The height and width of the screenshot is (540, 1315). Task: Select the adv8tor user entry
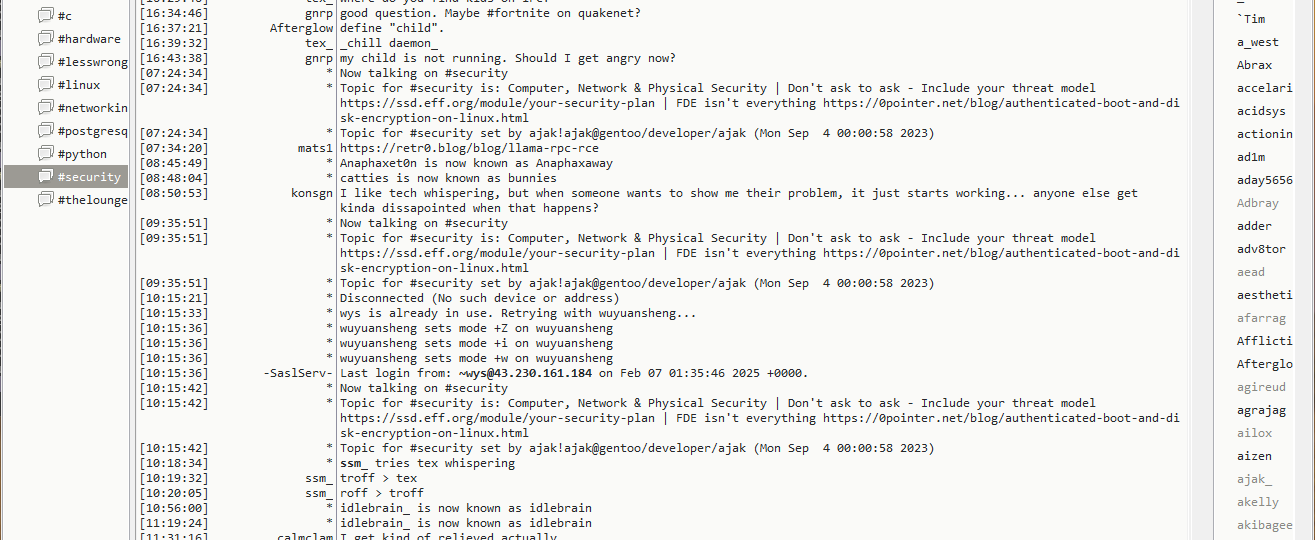(1261, 249)
